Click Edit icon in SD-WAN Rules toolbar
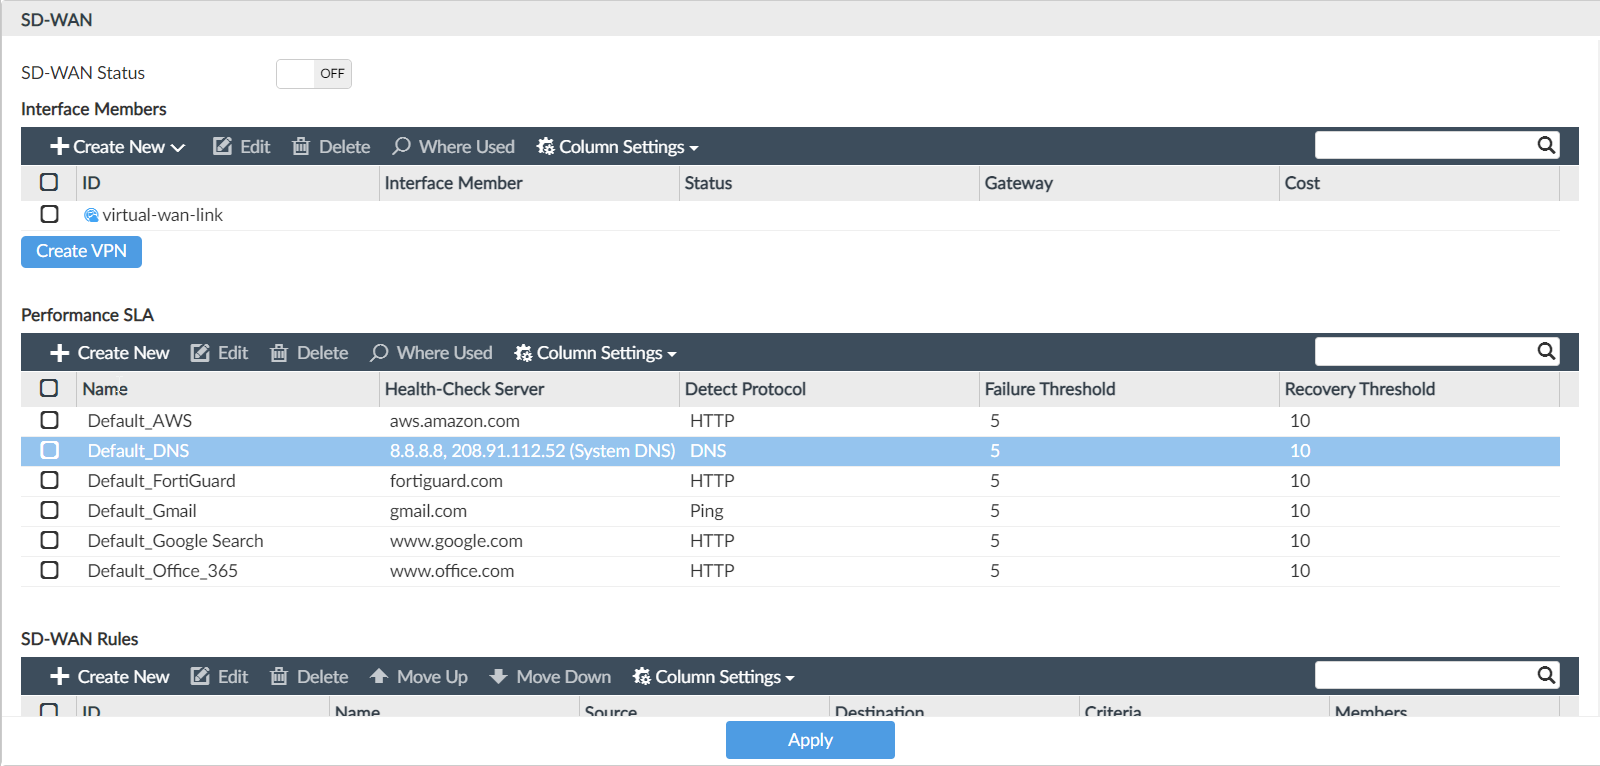Image resolution: width=1600 pixels, height=766 pixels. click(x=200, y=677)
